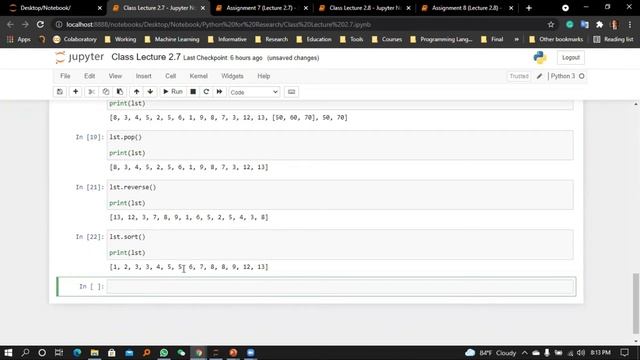
Task: Cut selected cells with scissors icon
Action: (91, 92)
